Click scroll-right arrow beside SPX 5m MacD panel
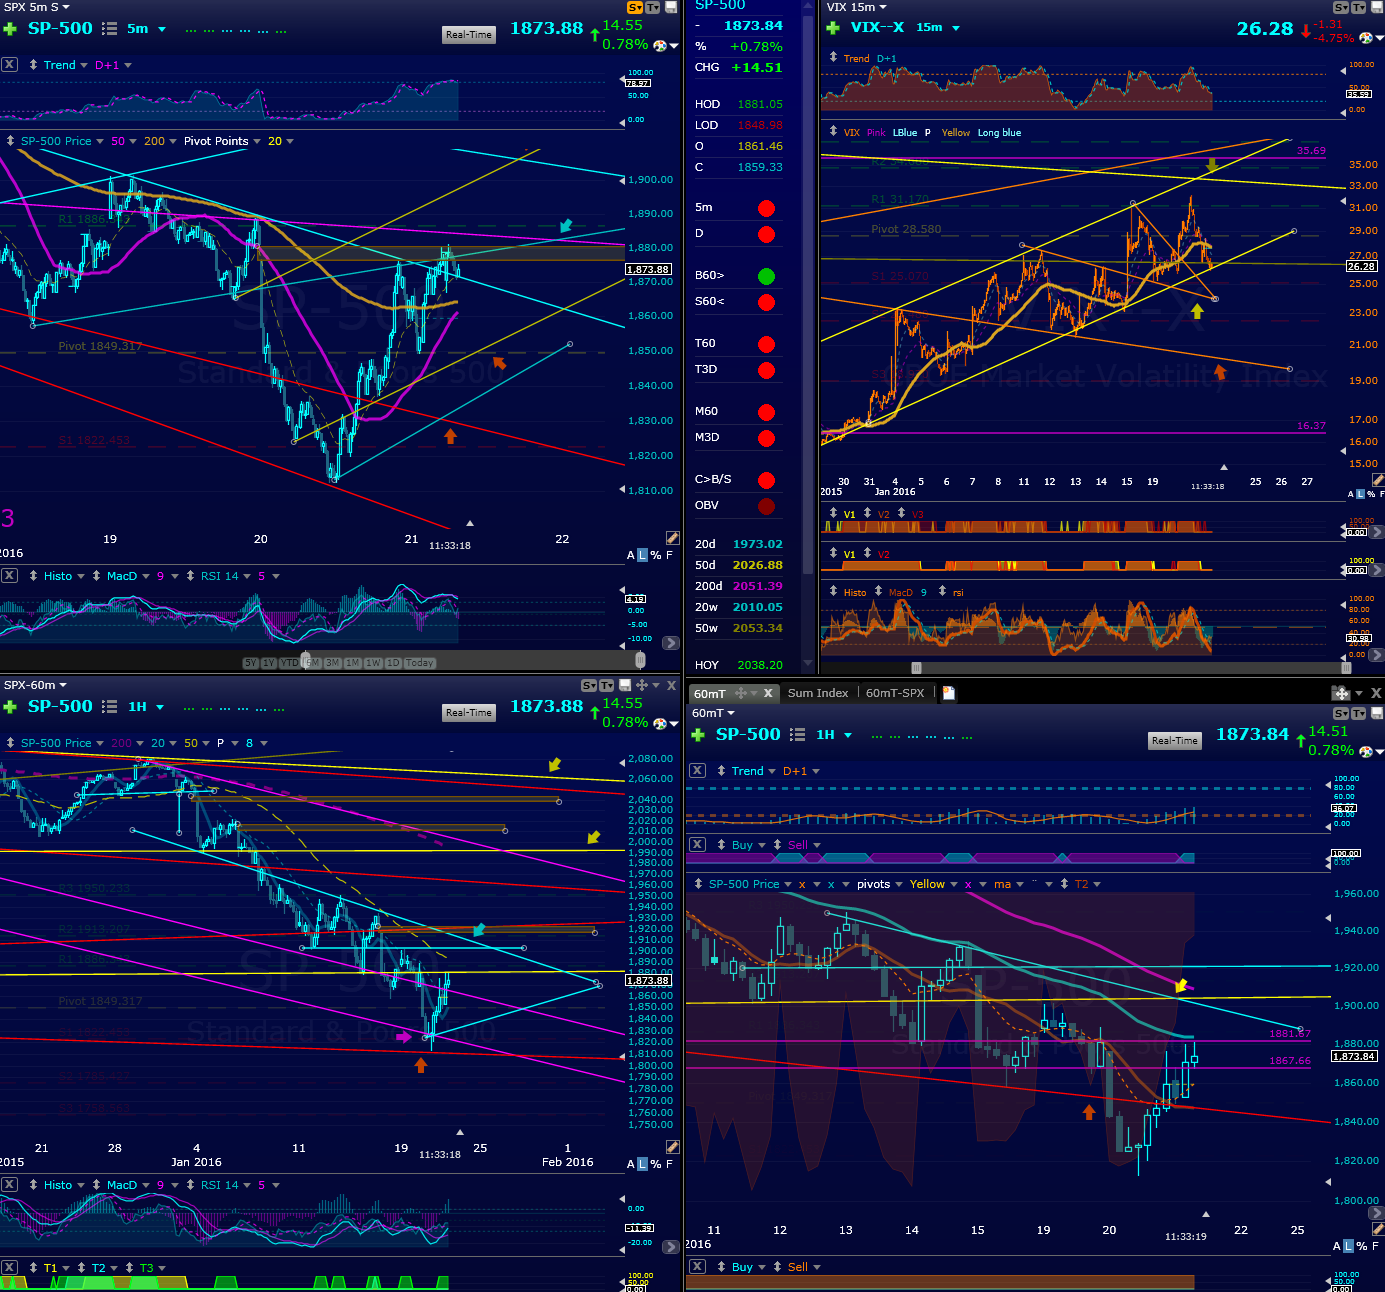 pos(671,643)
